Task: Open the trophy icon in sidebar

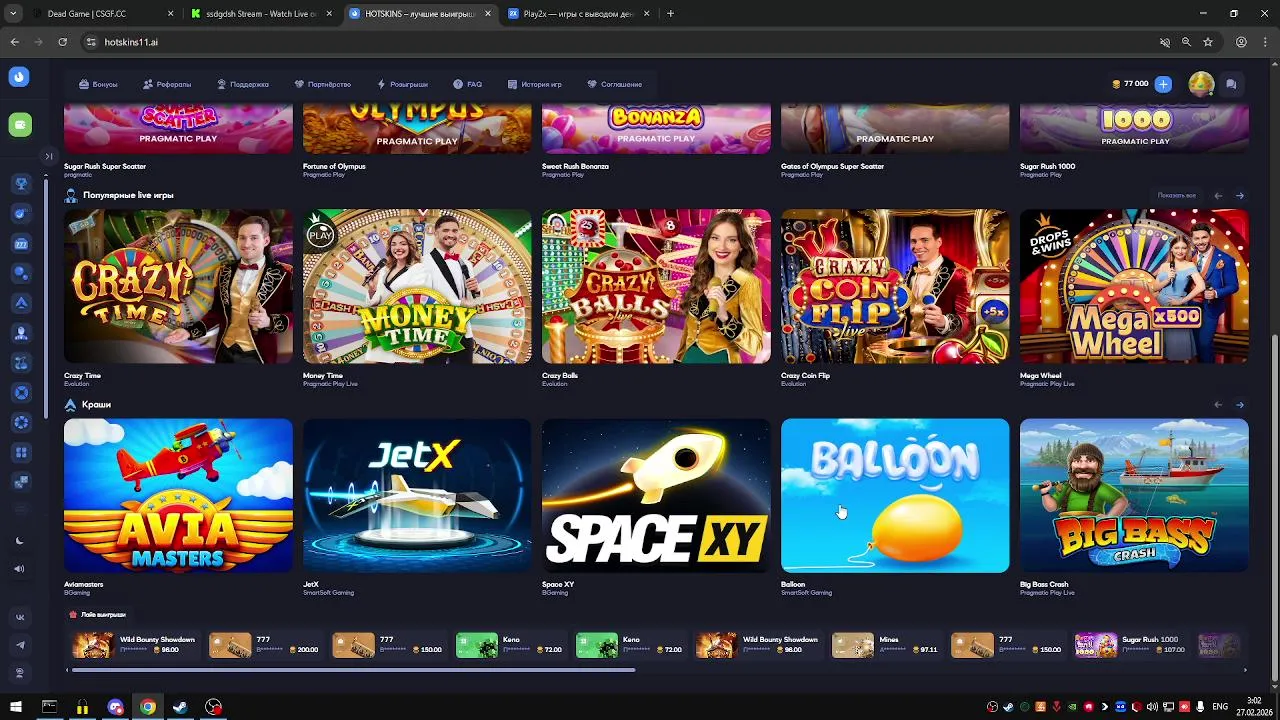Action: click(21, 184)
